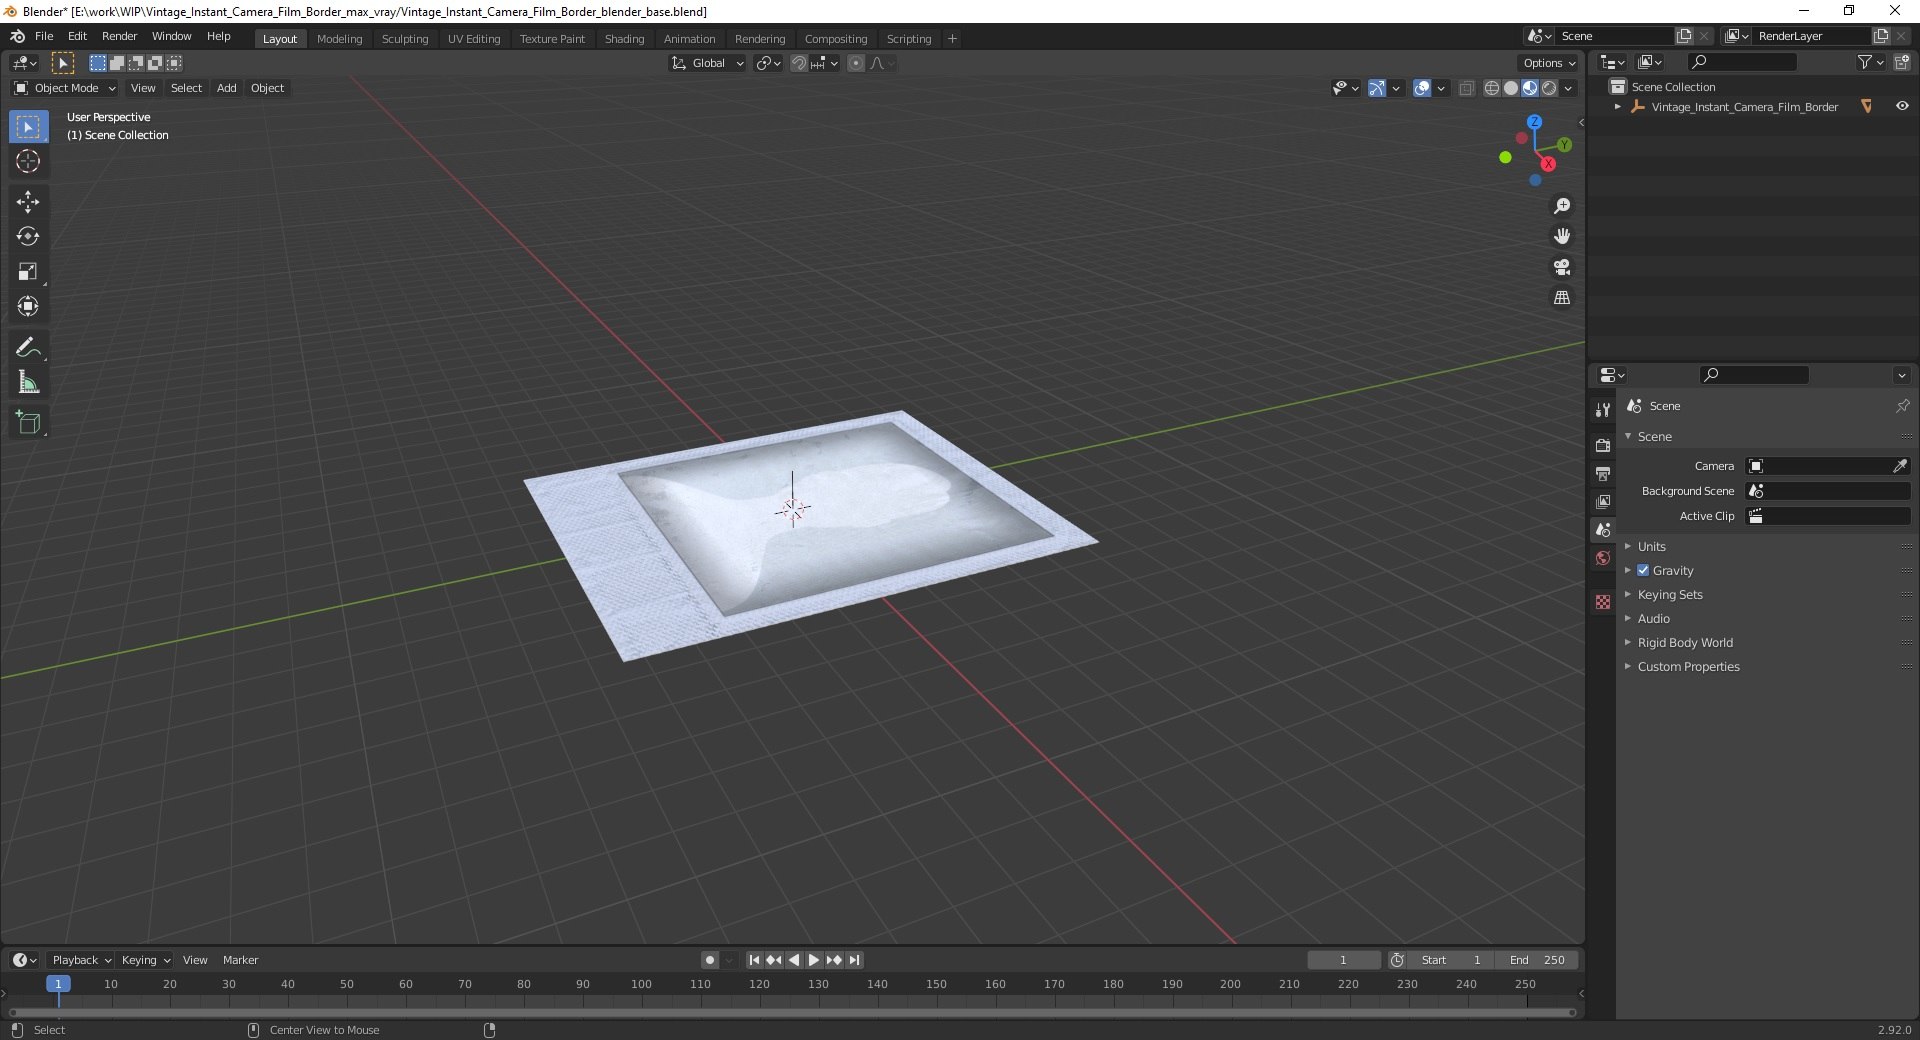The height and width of the screenshot is (1040, 1920).
Task: Pin the Scene properties panel
Action: pyautogui.click(x=1902, y=406)
